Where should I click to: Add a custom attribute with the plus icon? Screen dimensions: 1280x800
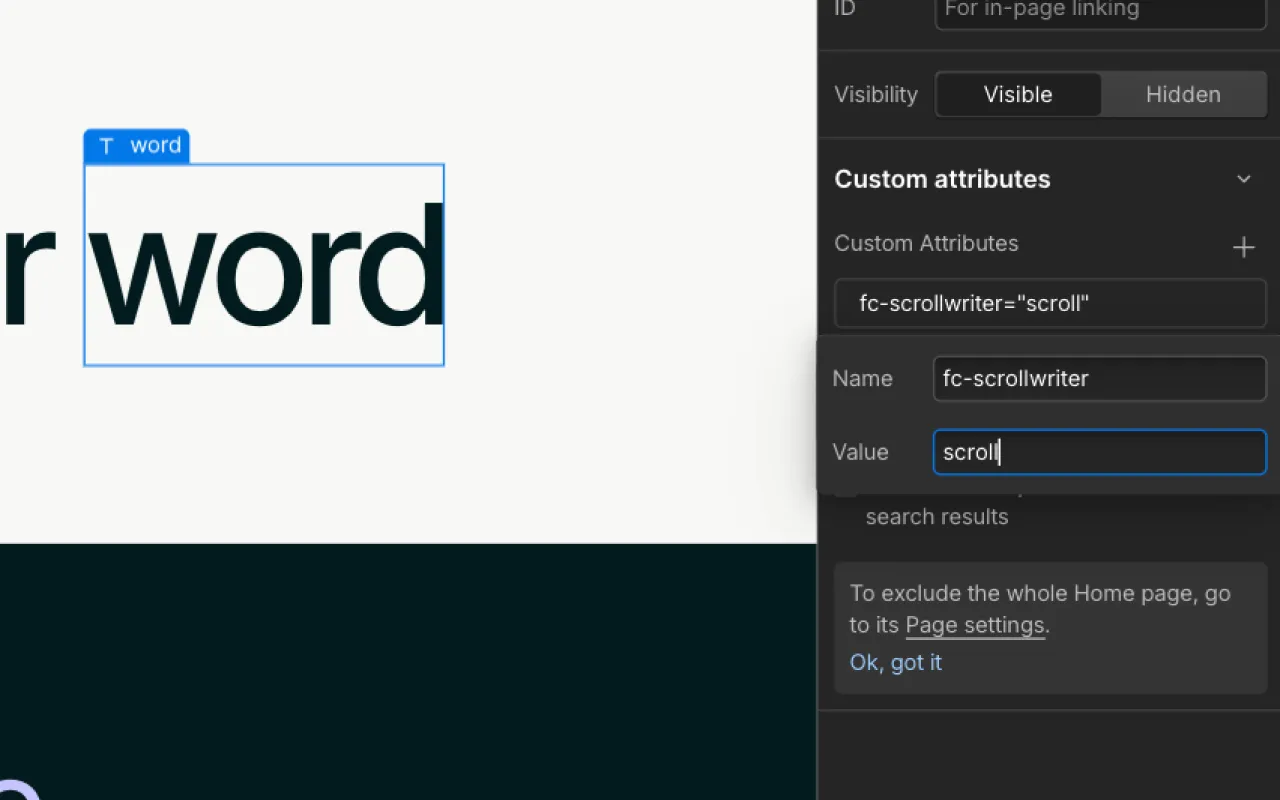point(1243,247)
